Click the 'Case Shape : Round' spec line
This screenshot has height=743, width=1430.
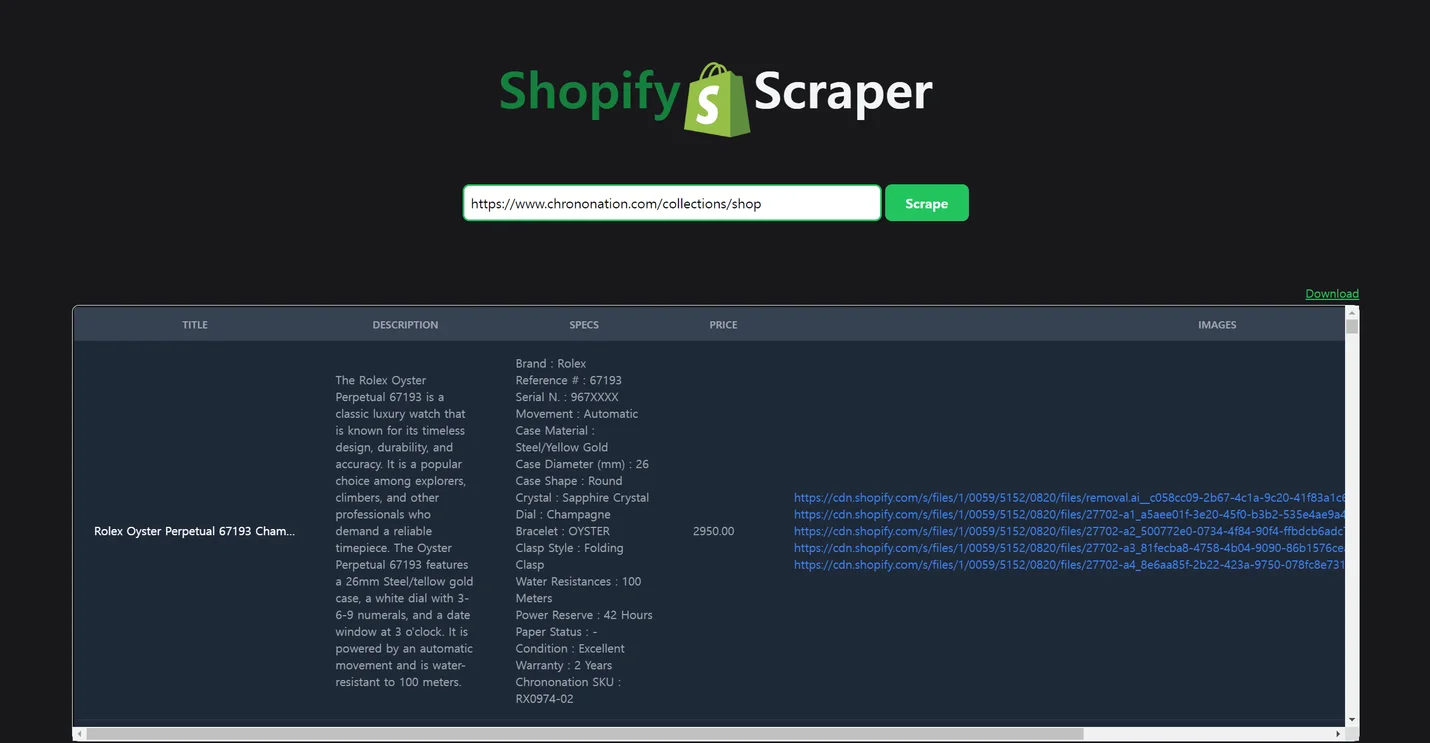click(569, 481)
